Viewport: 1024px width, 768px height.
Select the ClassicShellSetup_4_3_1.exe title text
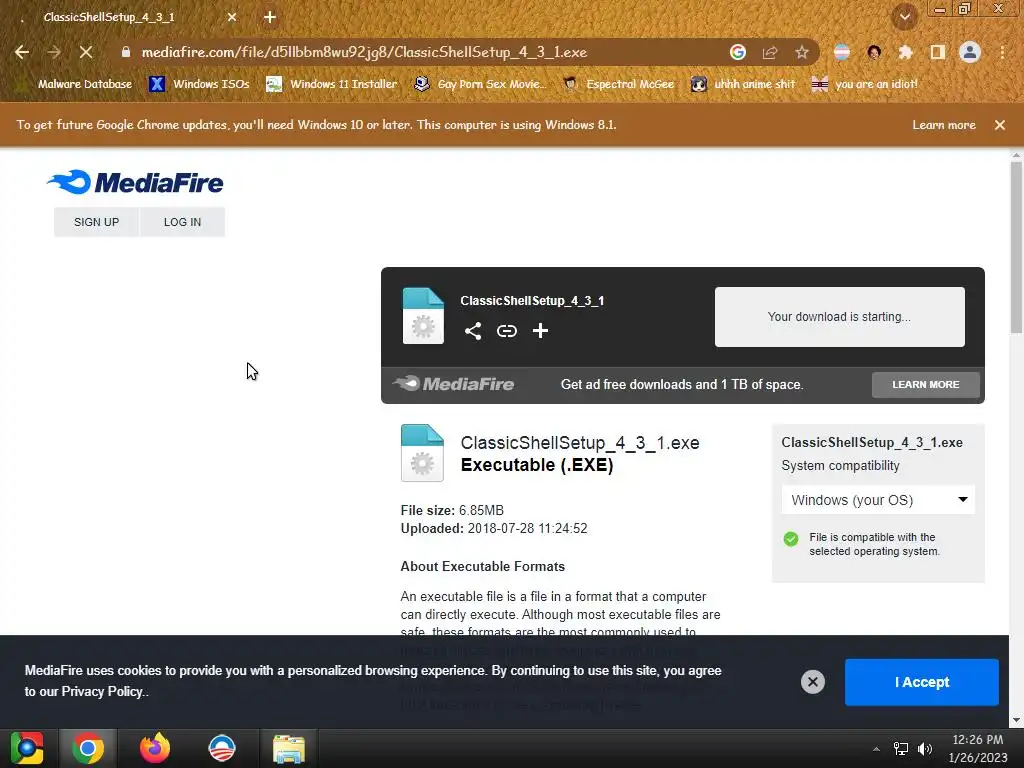(x=580, y=443)
